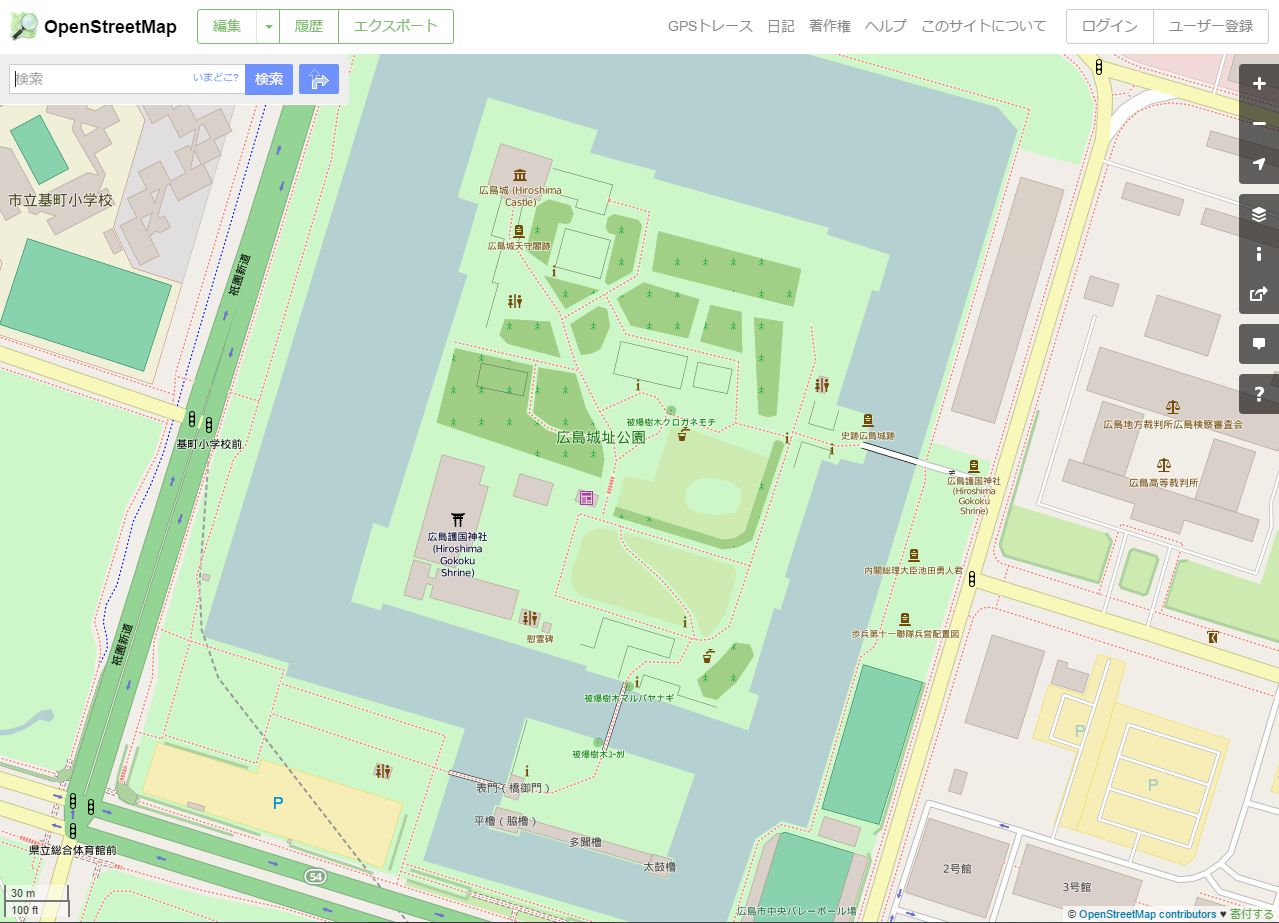1279x923 pixels.
Task: Click the 平櫓（脇櫓）label
Action: point(506,821)
